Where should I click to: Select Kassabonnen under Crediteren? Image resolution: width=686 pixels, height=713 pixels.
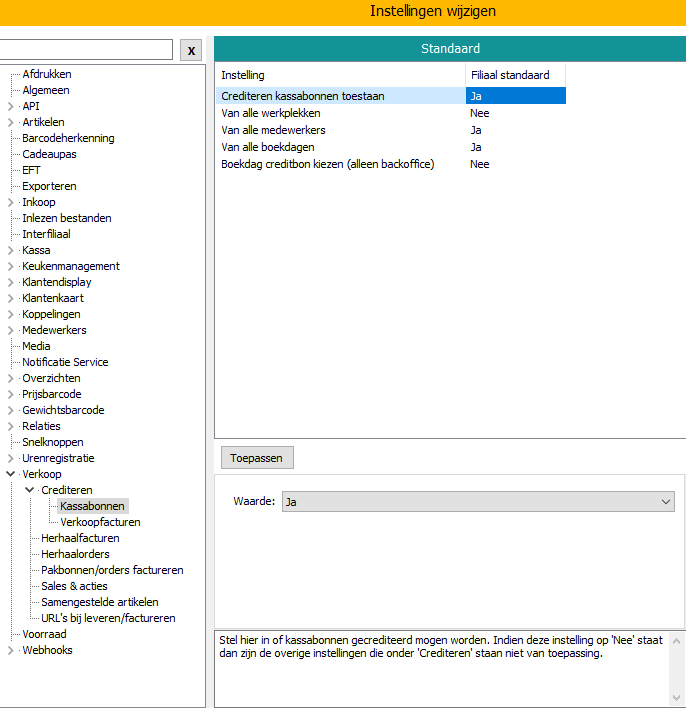click(92, 506)
